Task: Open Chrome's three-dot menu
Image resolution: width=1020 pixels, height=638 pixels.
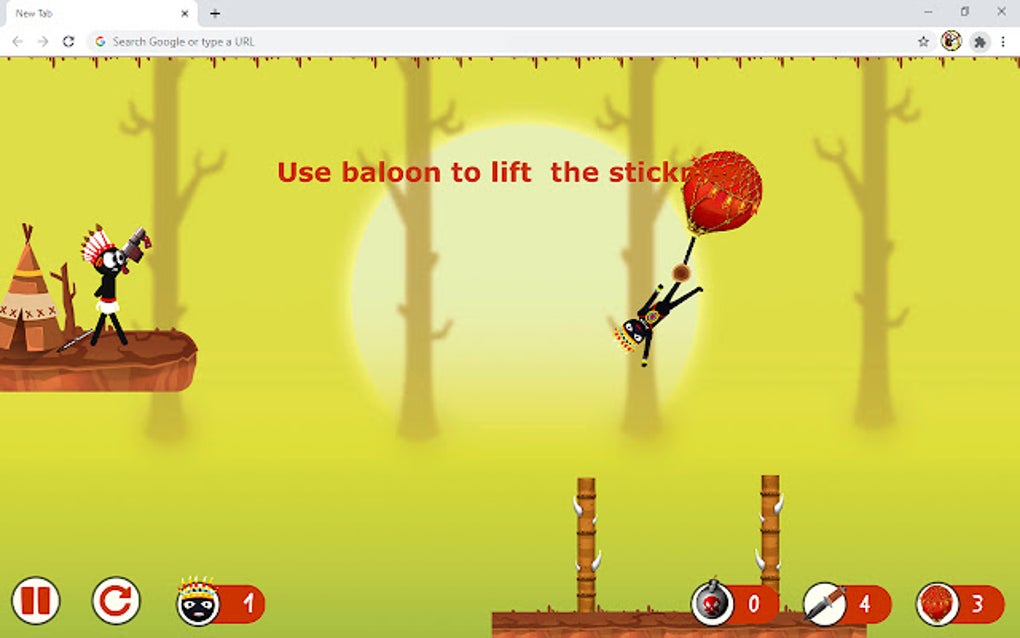Action: [1003, 42]
